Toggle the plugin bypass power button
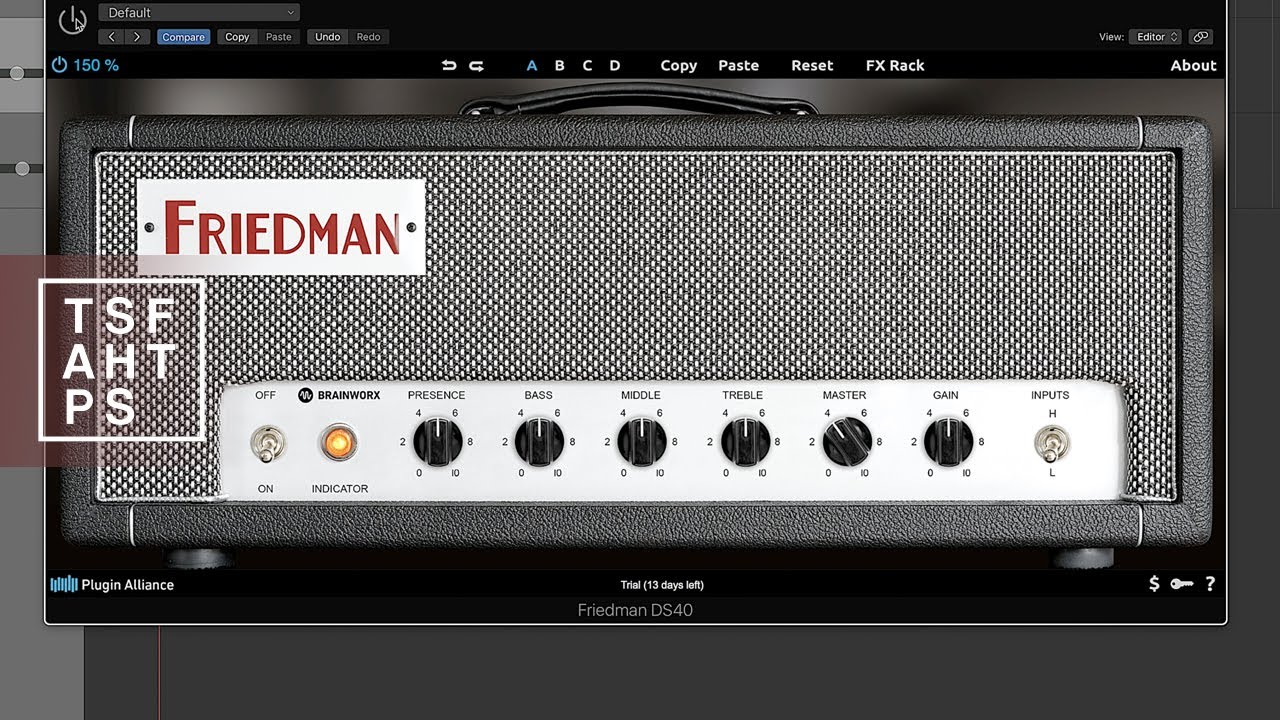Viewport: 1280px width, 720px height. [72, 19]
